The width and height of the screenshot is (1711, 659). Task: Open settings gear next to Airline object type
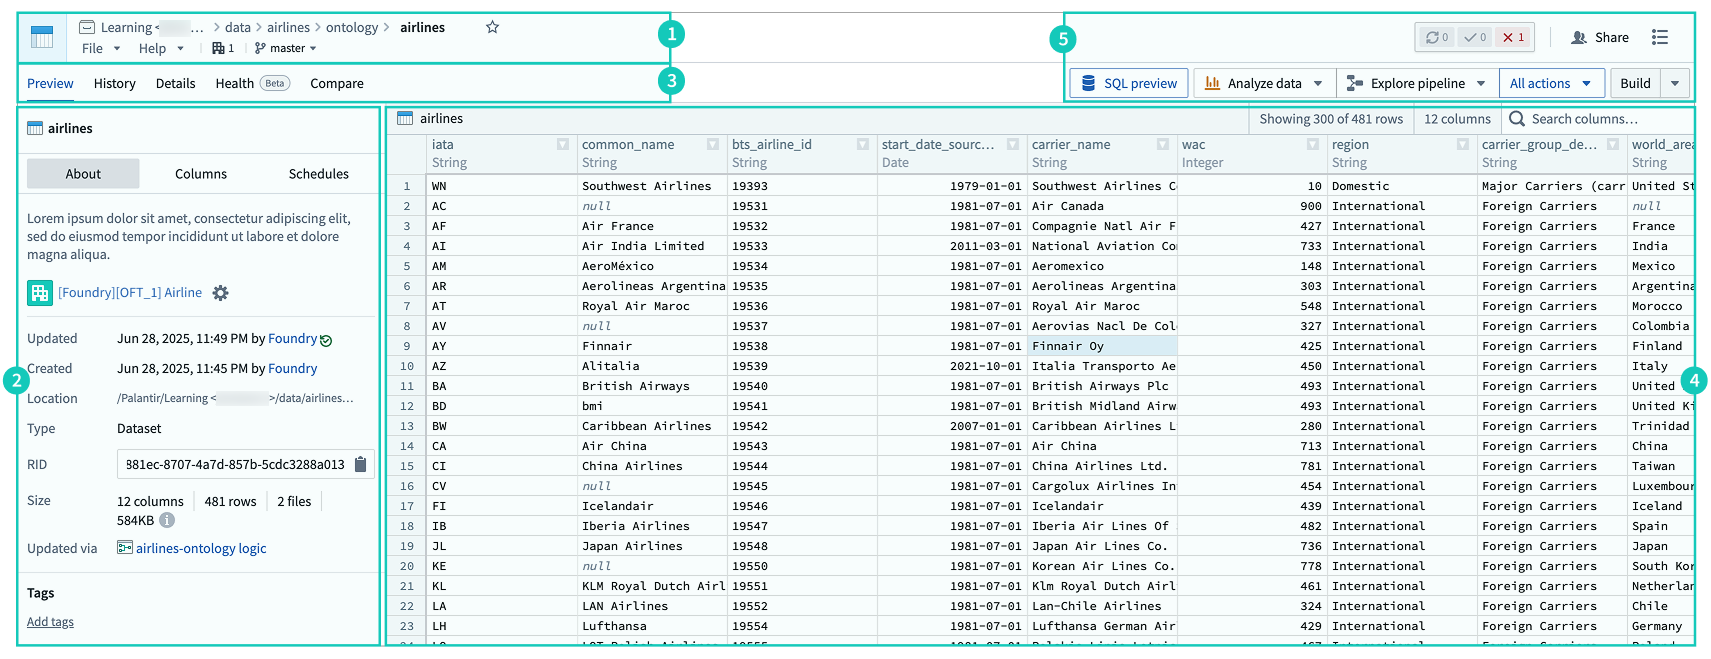tap(221, 293)
